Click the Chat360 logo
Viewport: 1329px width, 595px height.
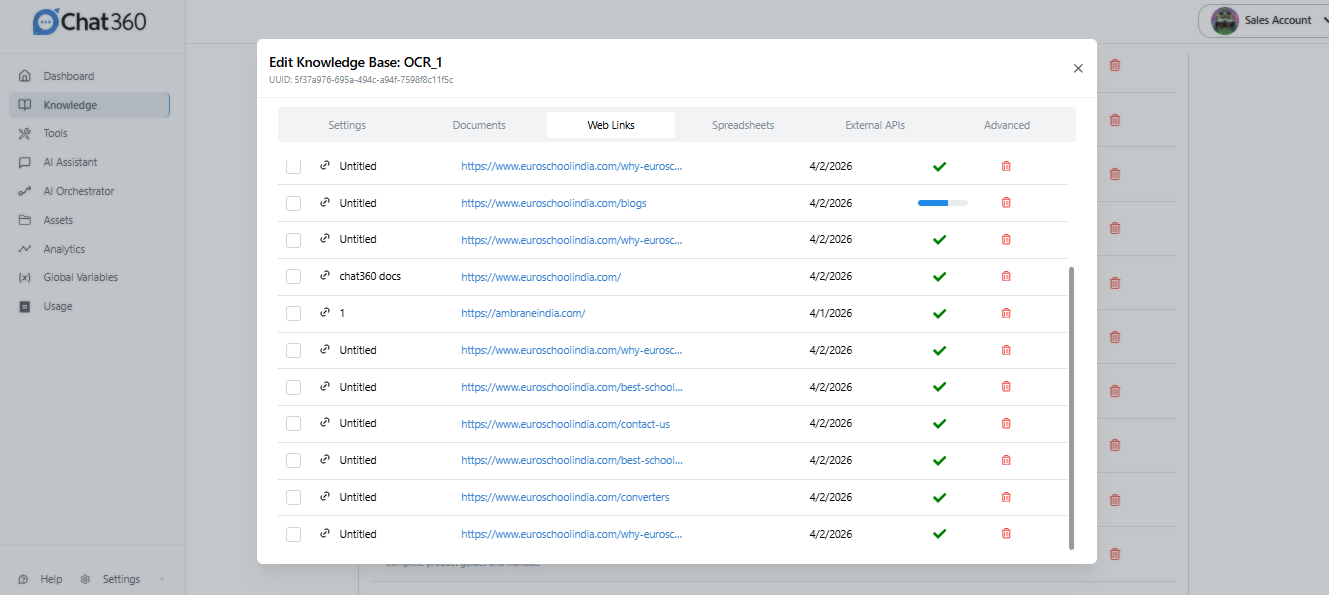tap(89, 21)
